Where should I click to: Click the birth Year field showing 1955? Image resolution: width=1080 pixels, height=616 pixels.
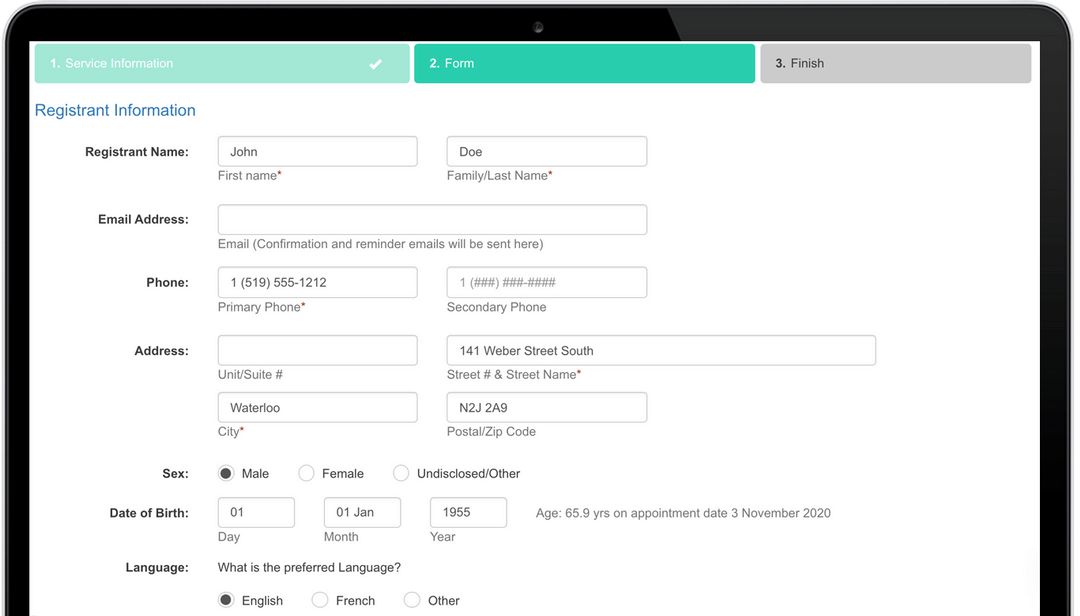coord(468,512)
